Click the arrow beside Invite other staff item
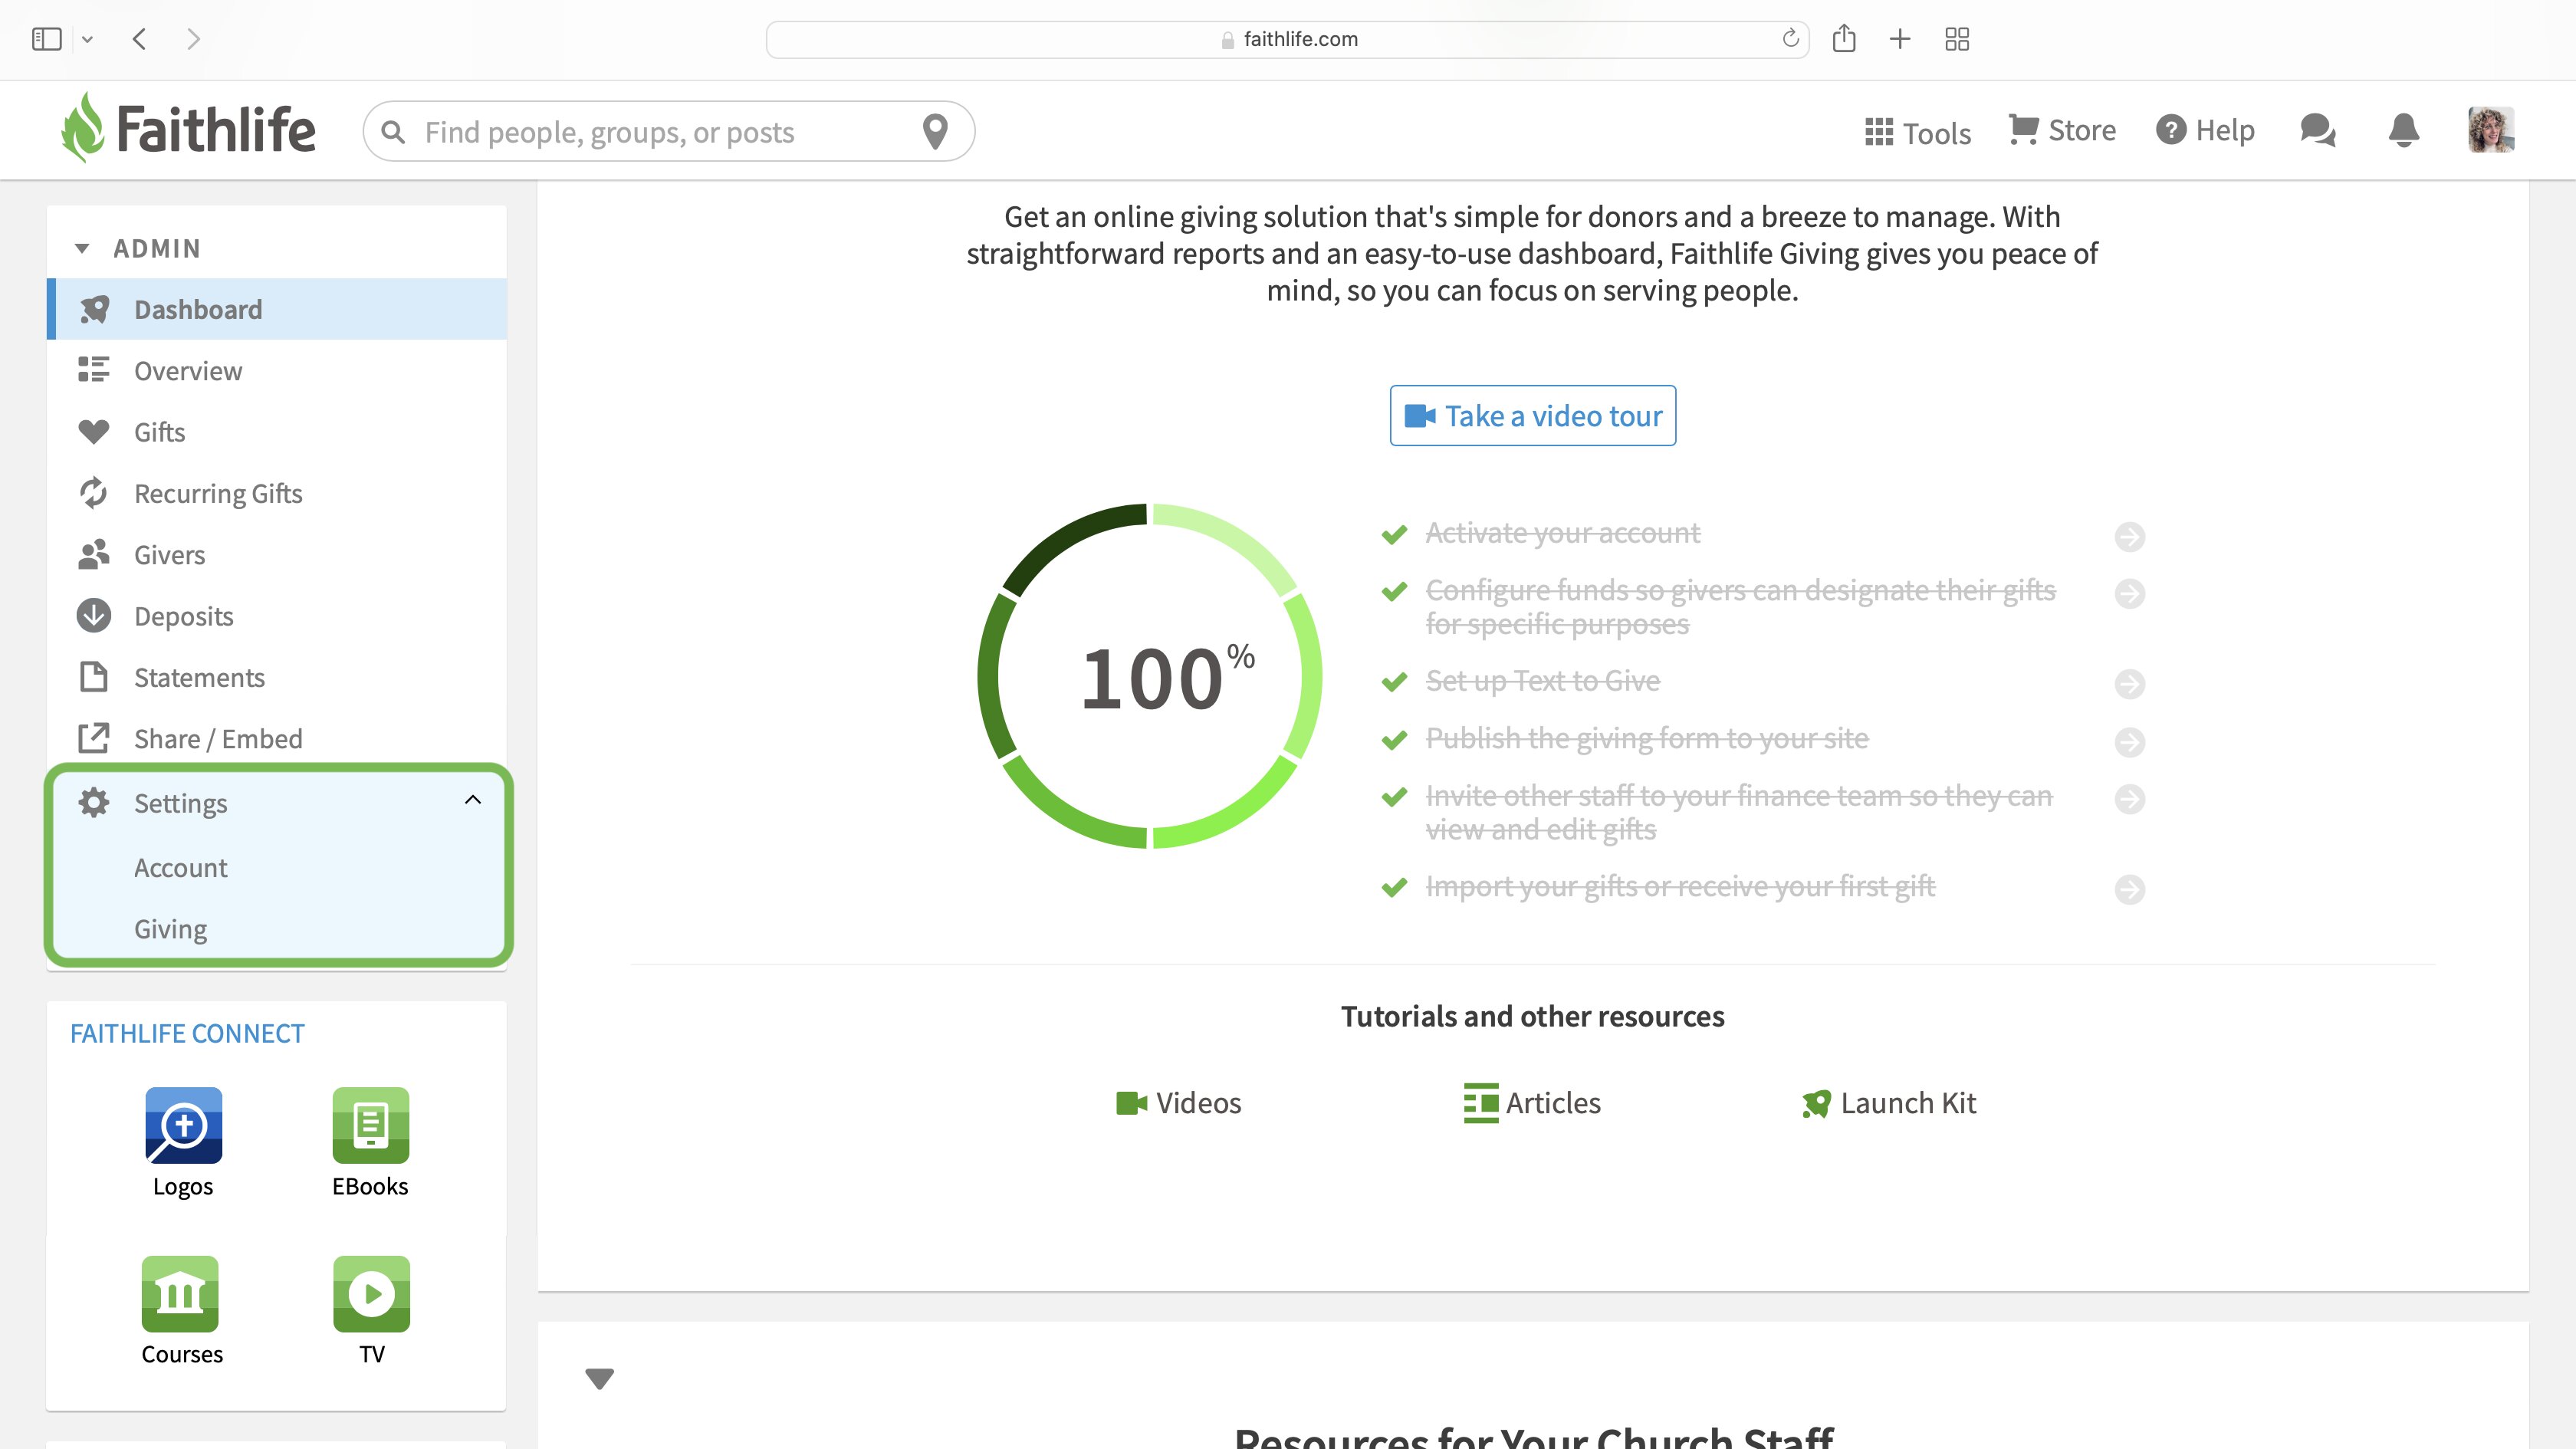2576x1449 pixels. click(x=2129, y=798)
